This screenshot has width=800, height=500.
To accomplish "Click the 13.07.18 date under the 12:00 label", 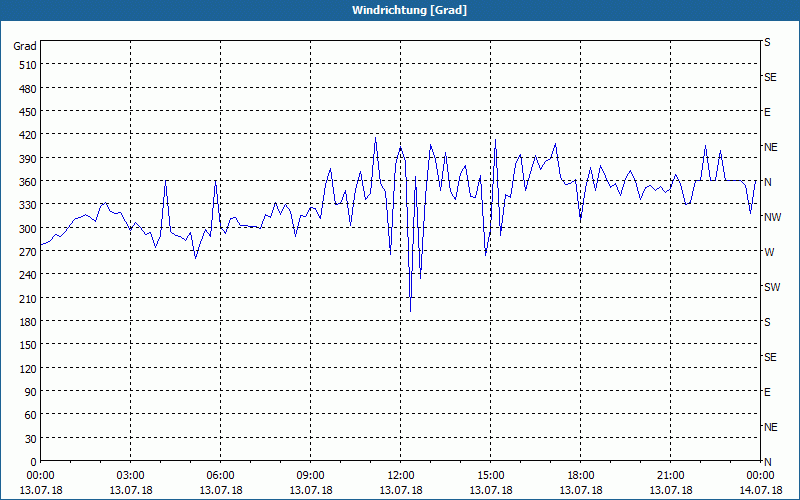I will coord(401,490).
